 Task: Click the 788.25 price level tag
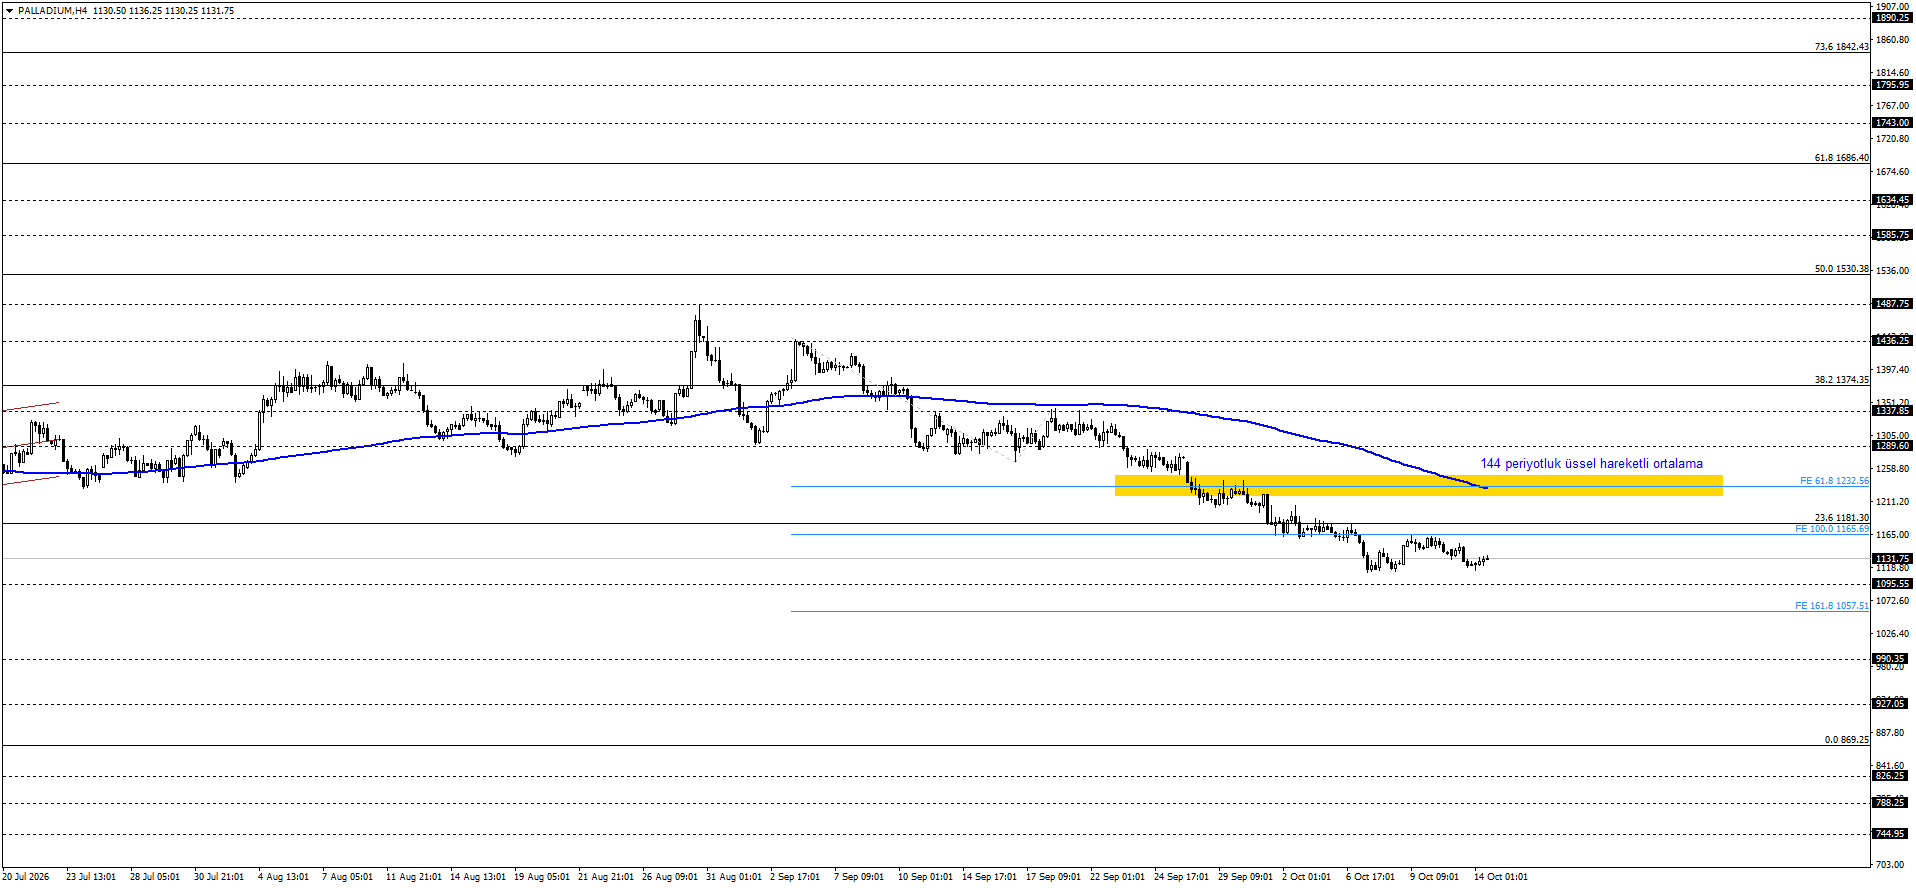click(x=1892, y=803)
